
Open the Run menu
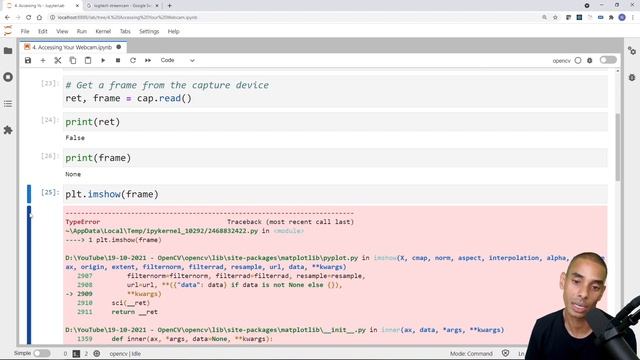pyautogui.click(x=82, y=31)
